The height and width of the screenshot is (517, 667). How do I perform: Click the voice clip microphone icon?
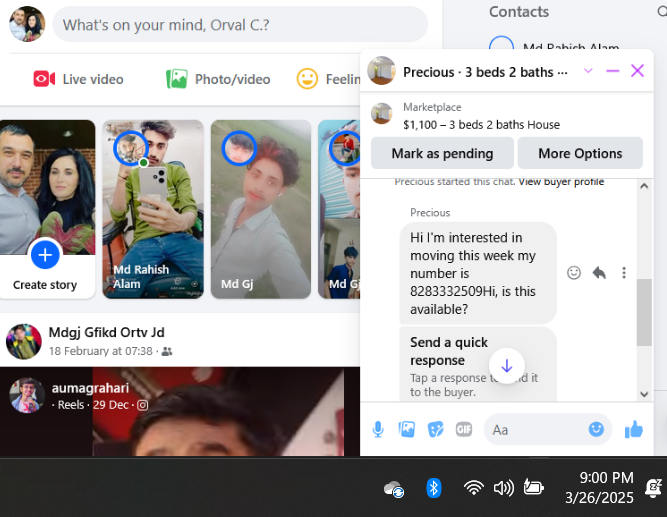pos(378,429)
